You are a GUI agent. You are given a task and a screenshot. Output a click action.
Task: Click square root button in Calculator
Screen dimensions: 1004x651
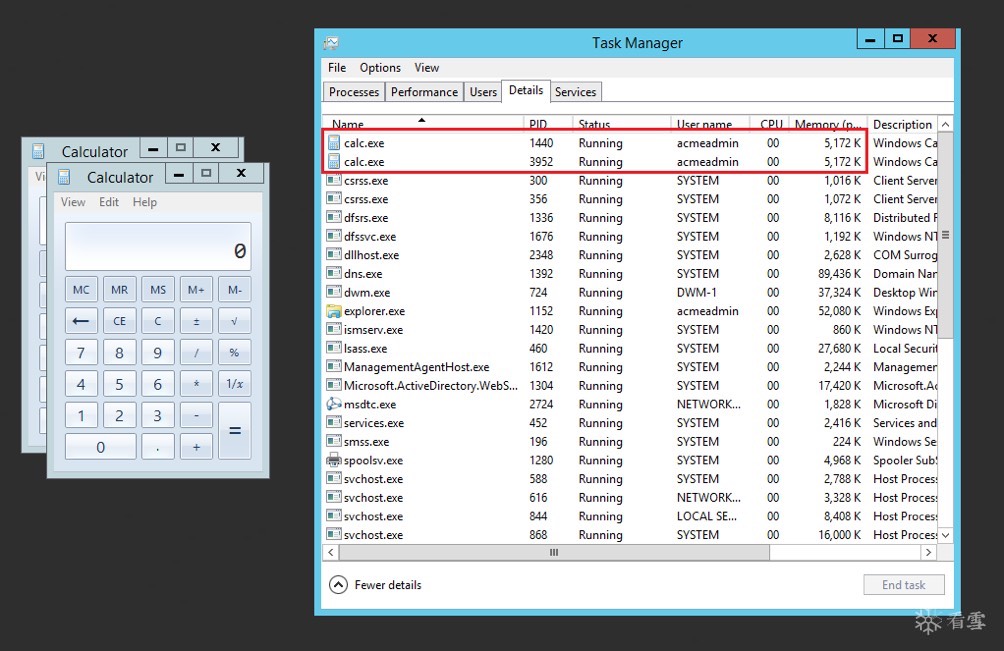(234, 321)
